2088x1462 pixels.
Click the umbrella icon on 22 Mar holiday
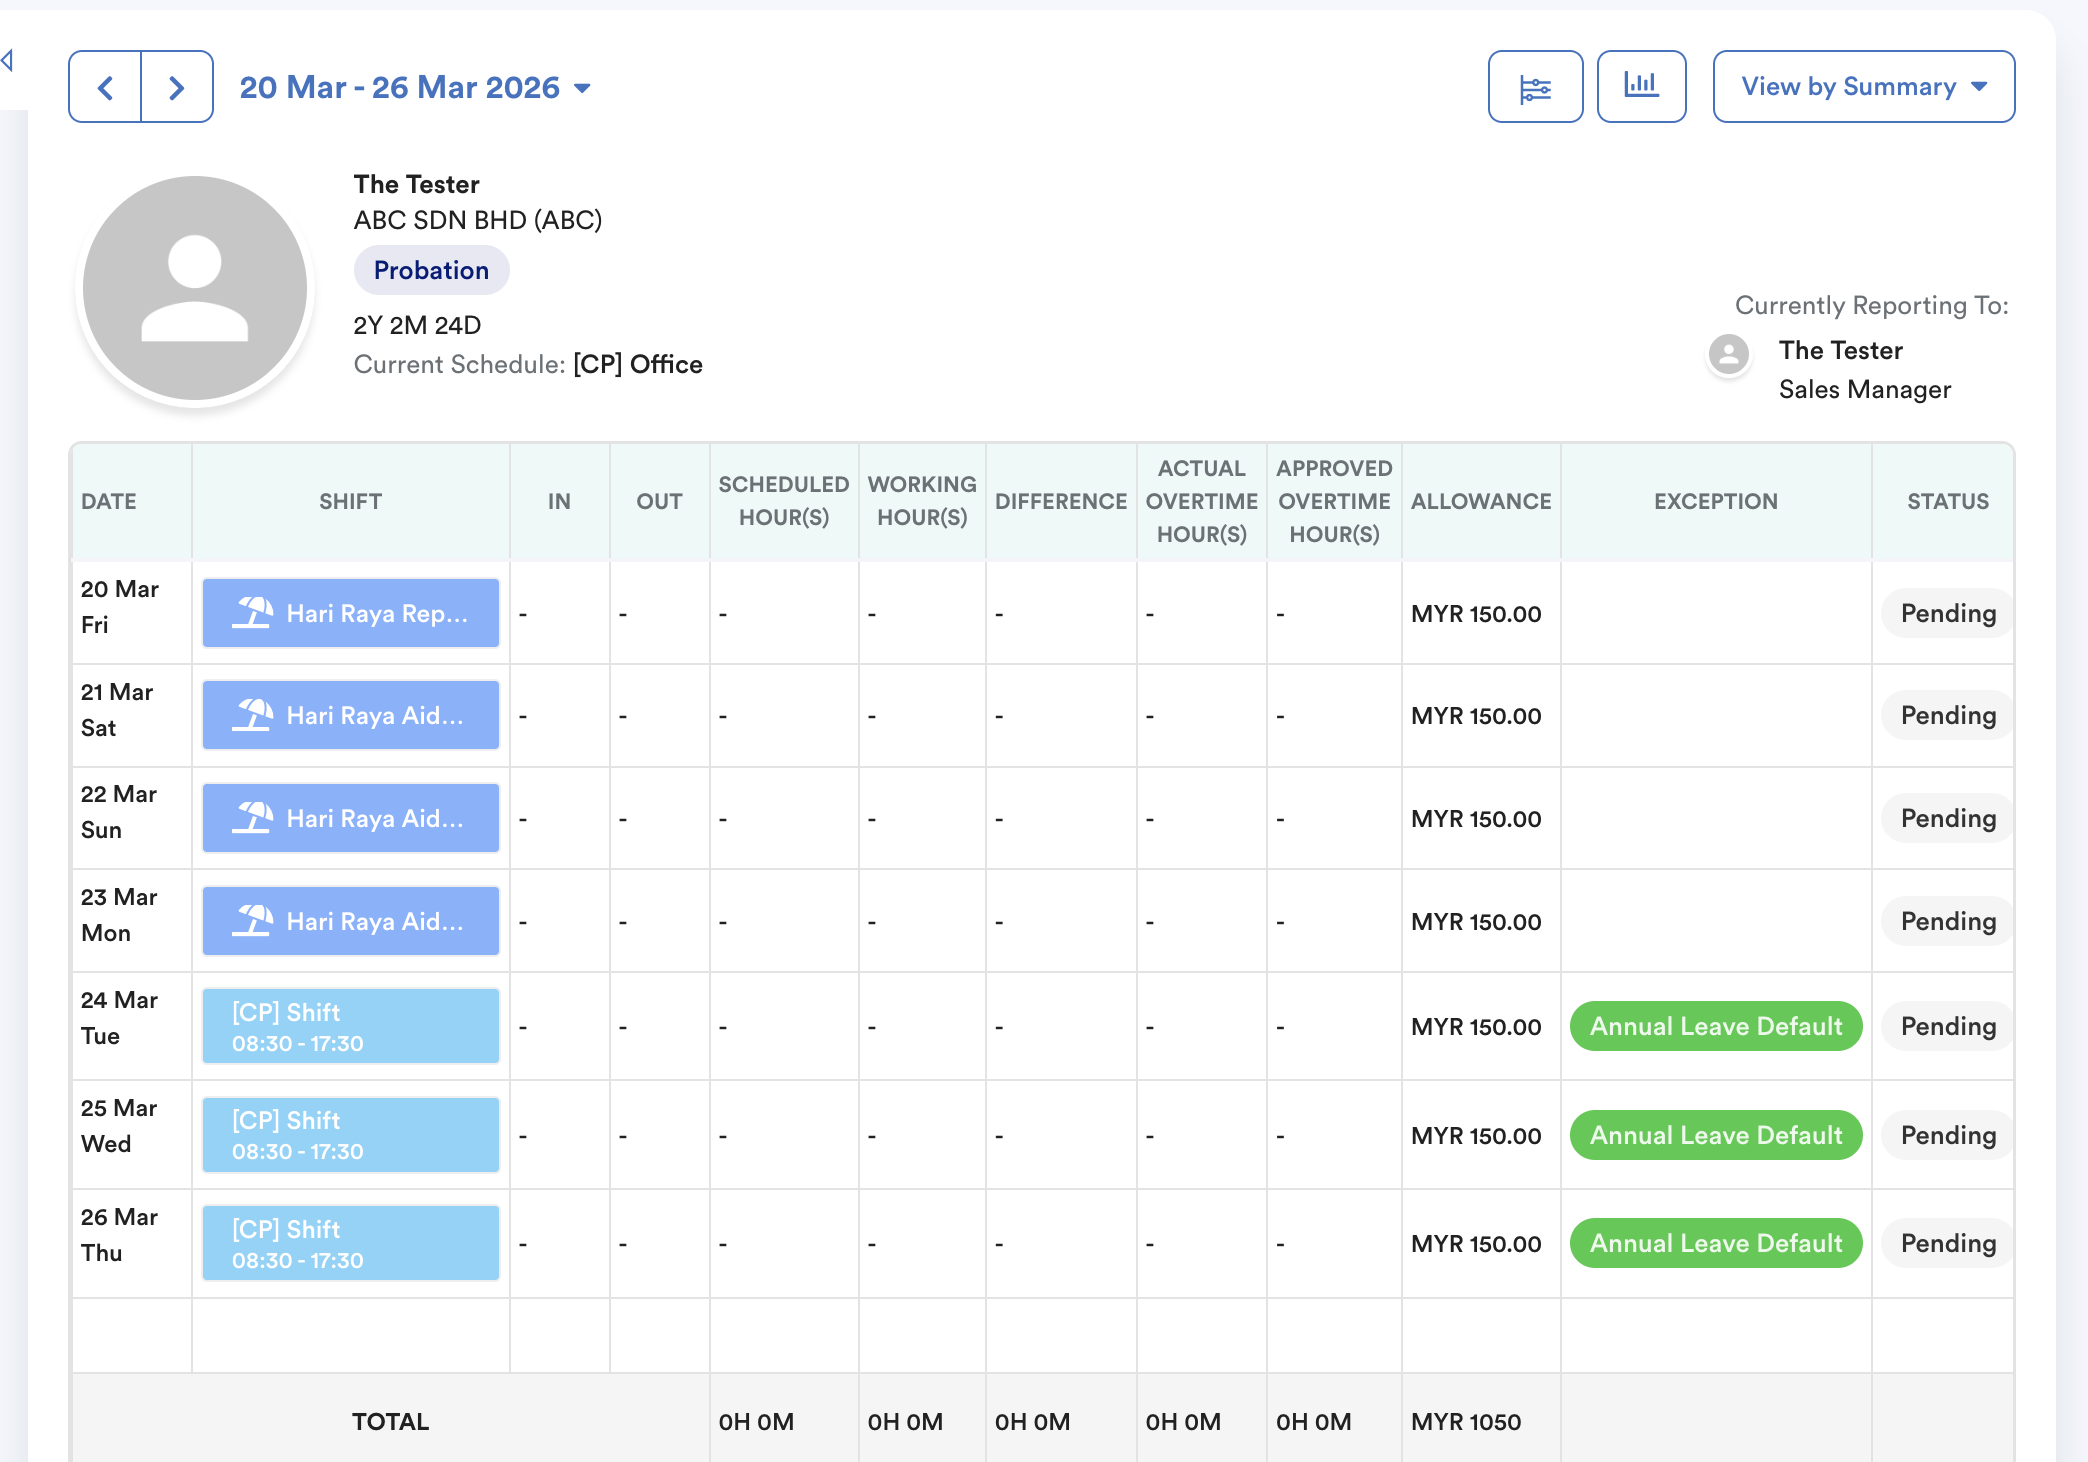(x=252, y=818)
